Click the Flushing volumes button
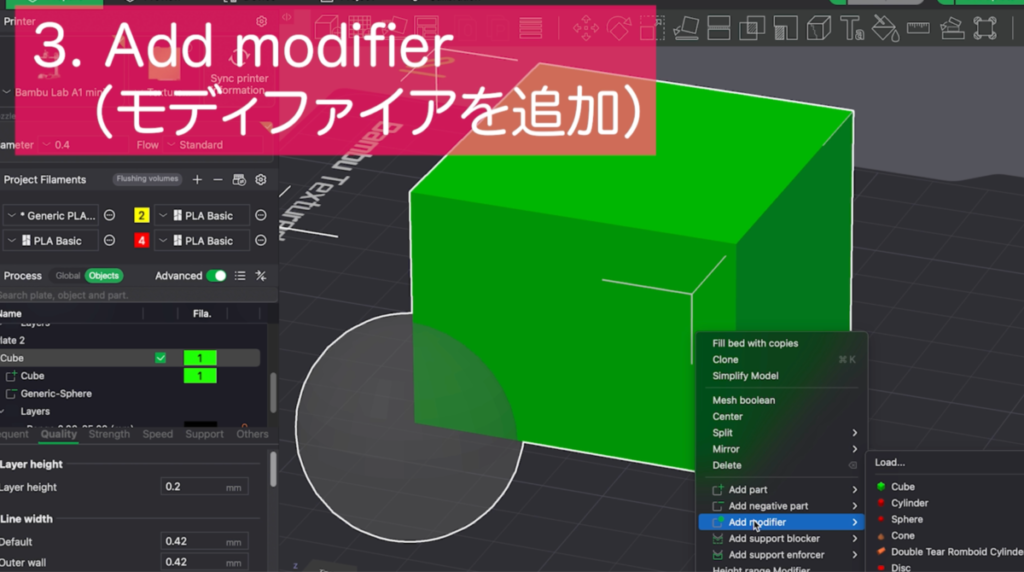 click(x=146, y=180)
